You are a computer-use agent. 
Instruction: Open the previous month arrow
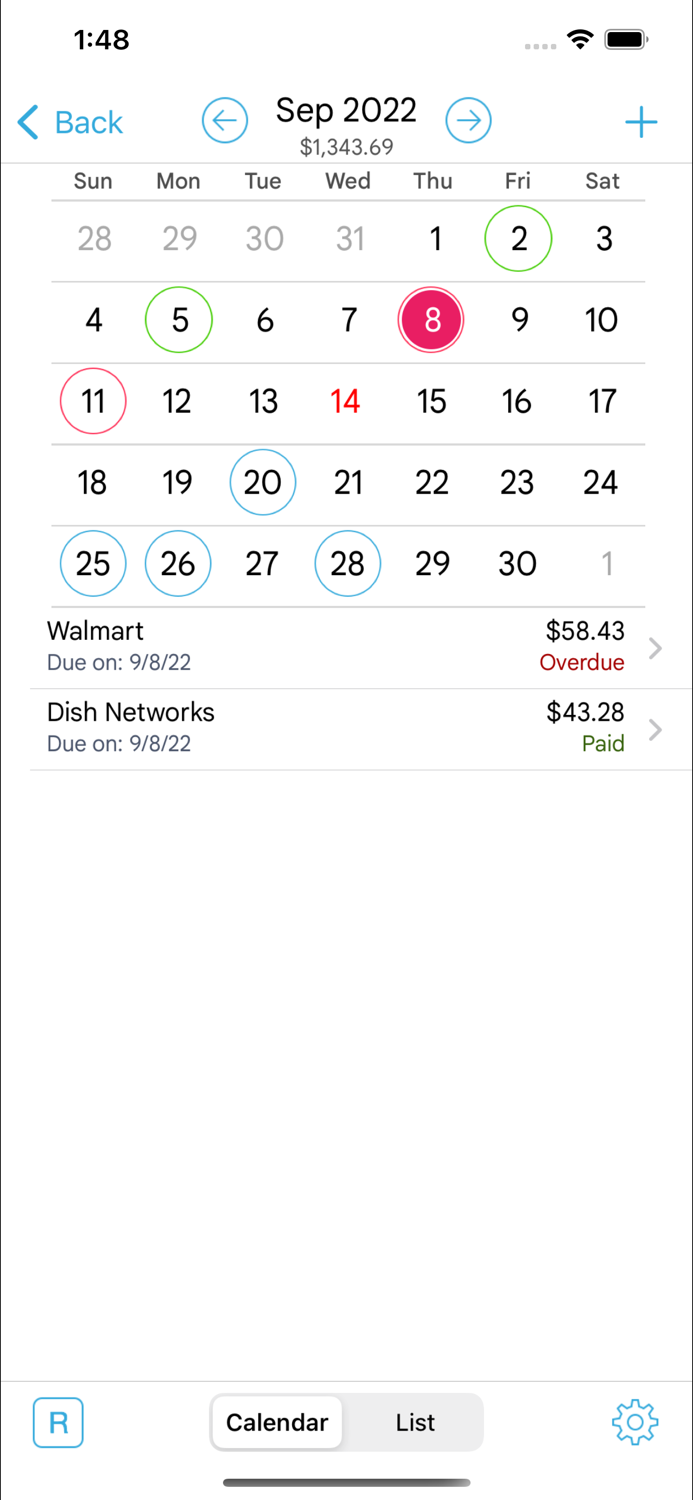224,120
